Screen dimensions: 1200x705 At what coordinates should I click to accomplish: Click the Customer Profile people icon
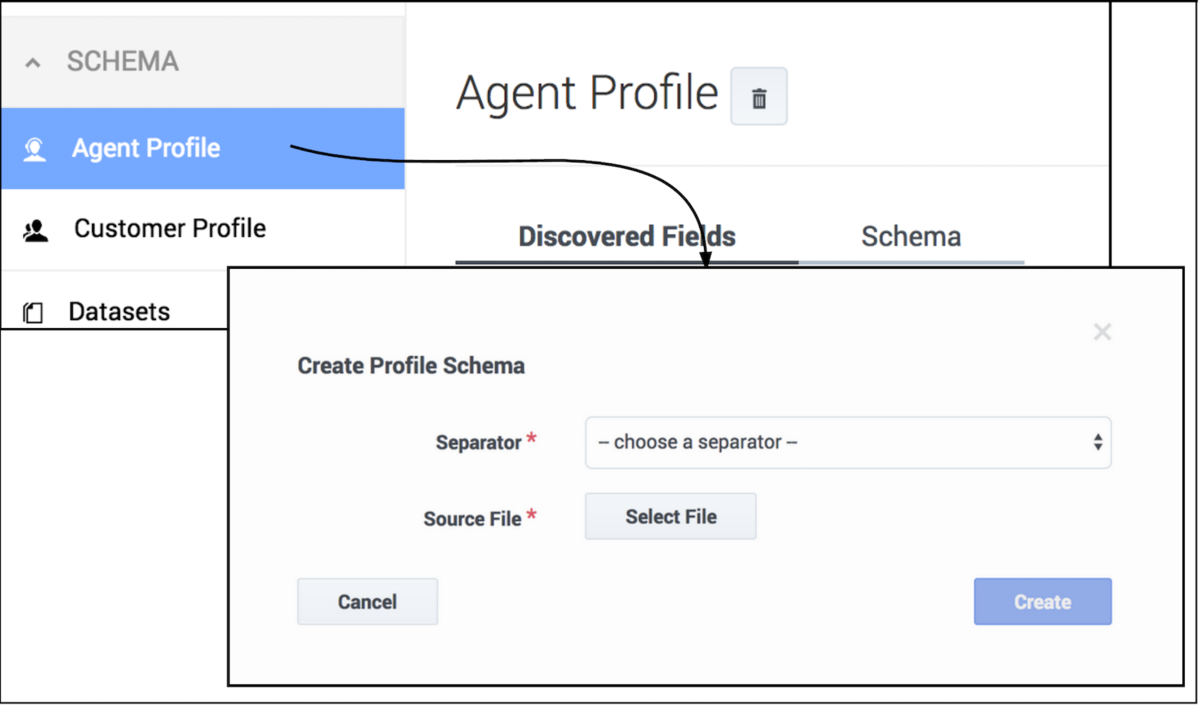36,231
